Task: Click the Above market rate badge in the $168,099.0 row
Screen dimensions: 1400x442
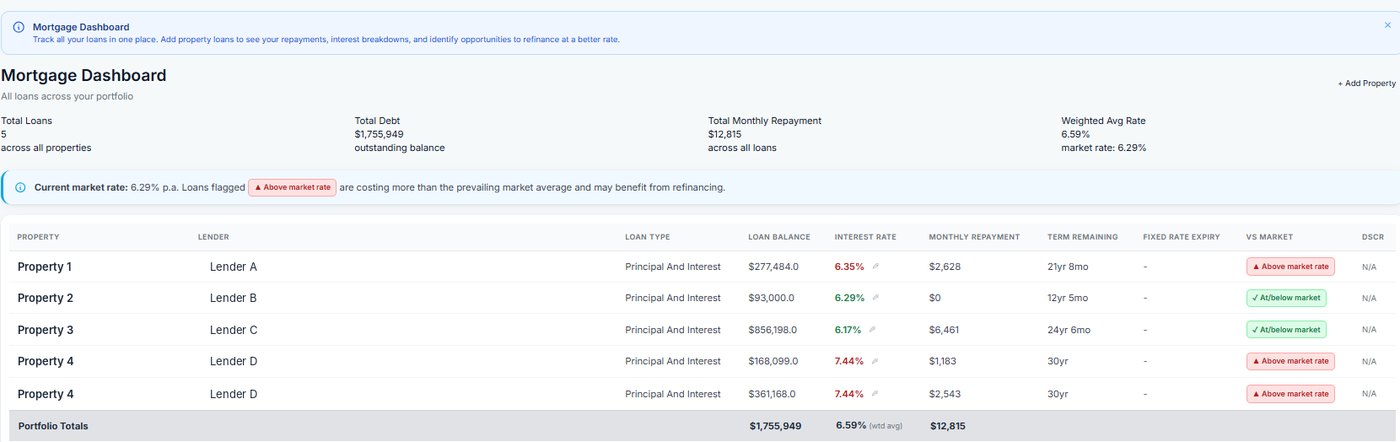Action: (x=1290, y=361)
